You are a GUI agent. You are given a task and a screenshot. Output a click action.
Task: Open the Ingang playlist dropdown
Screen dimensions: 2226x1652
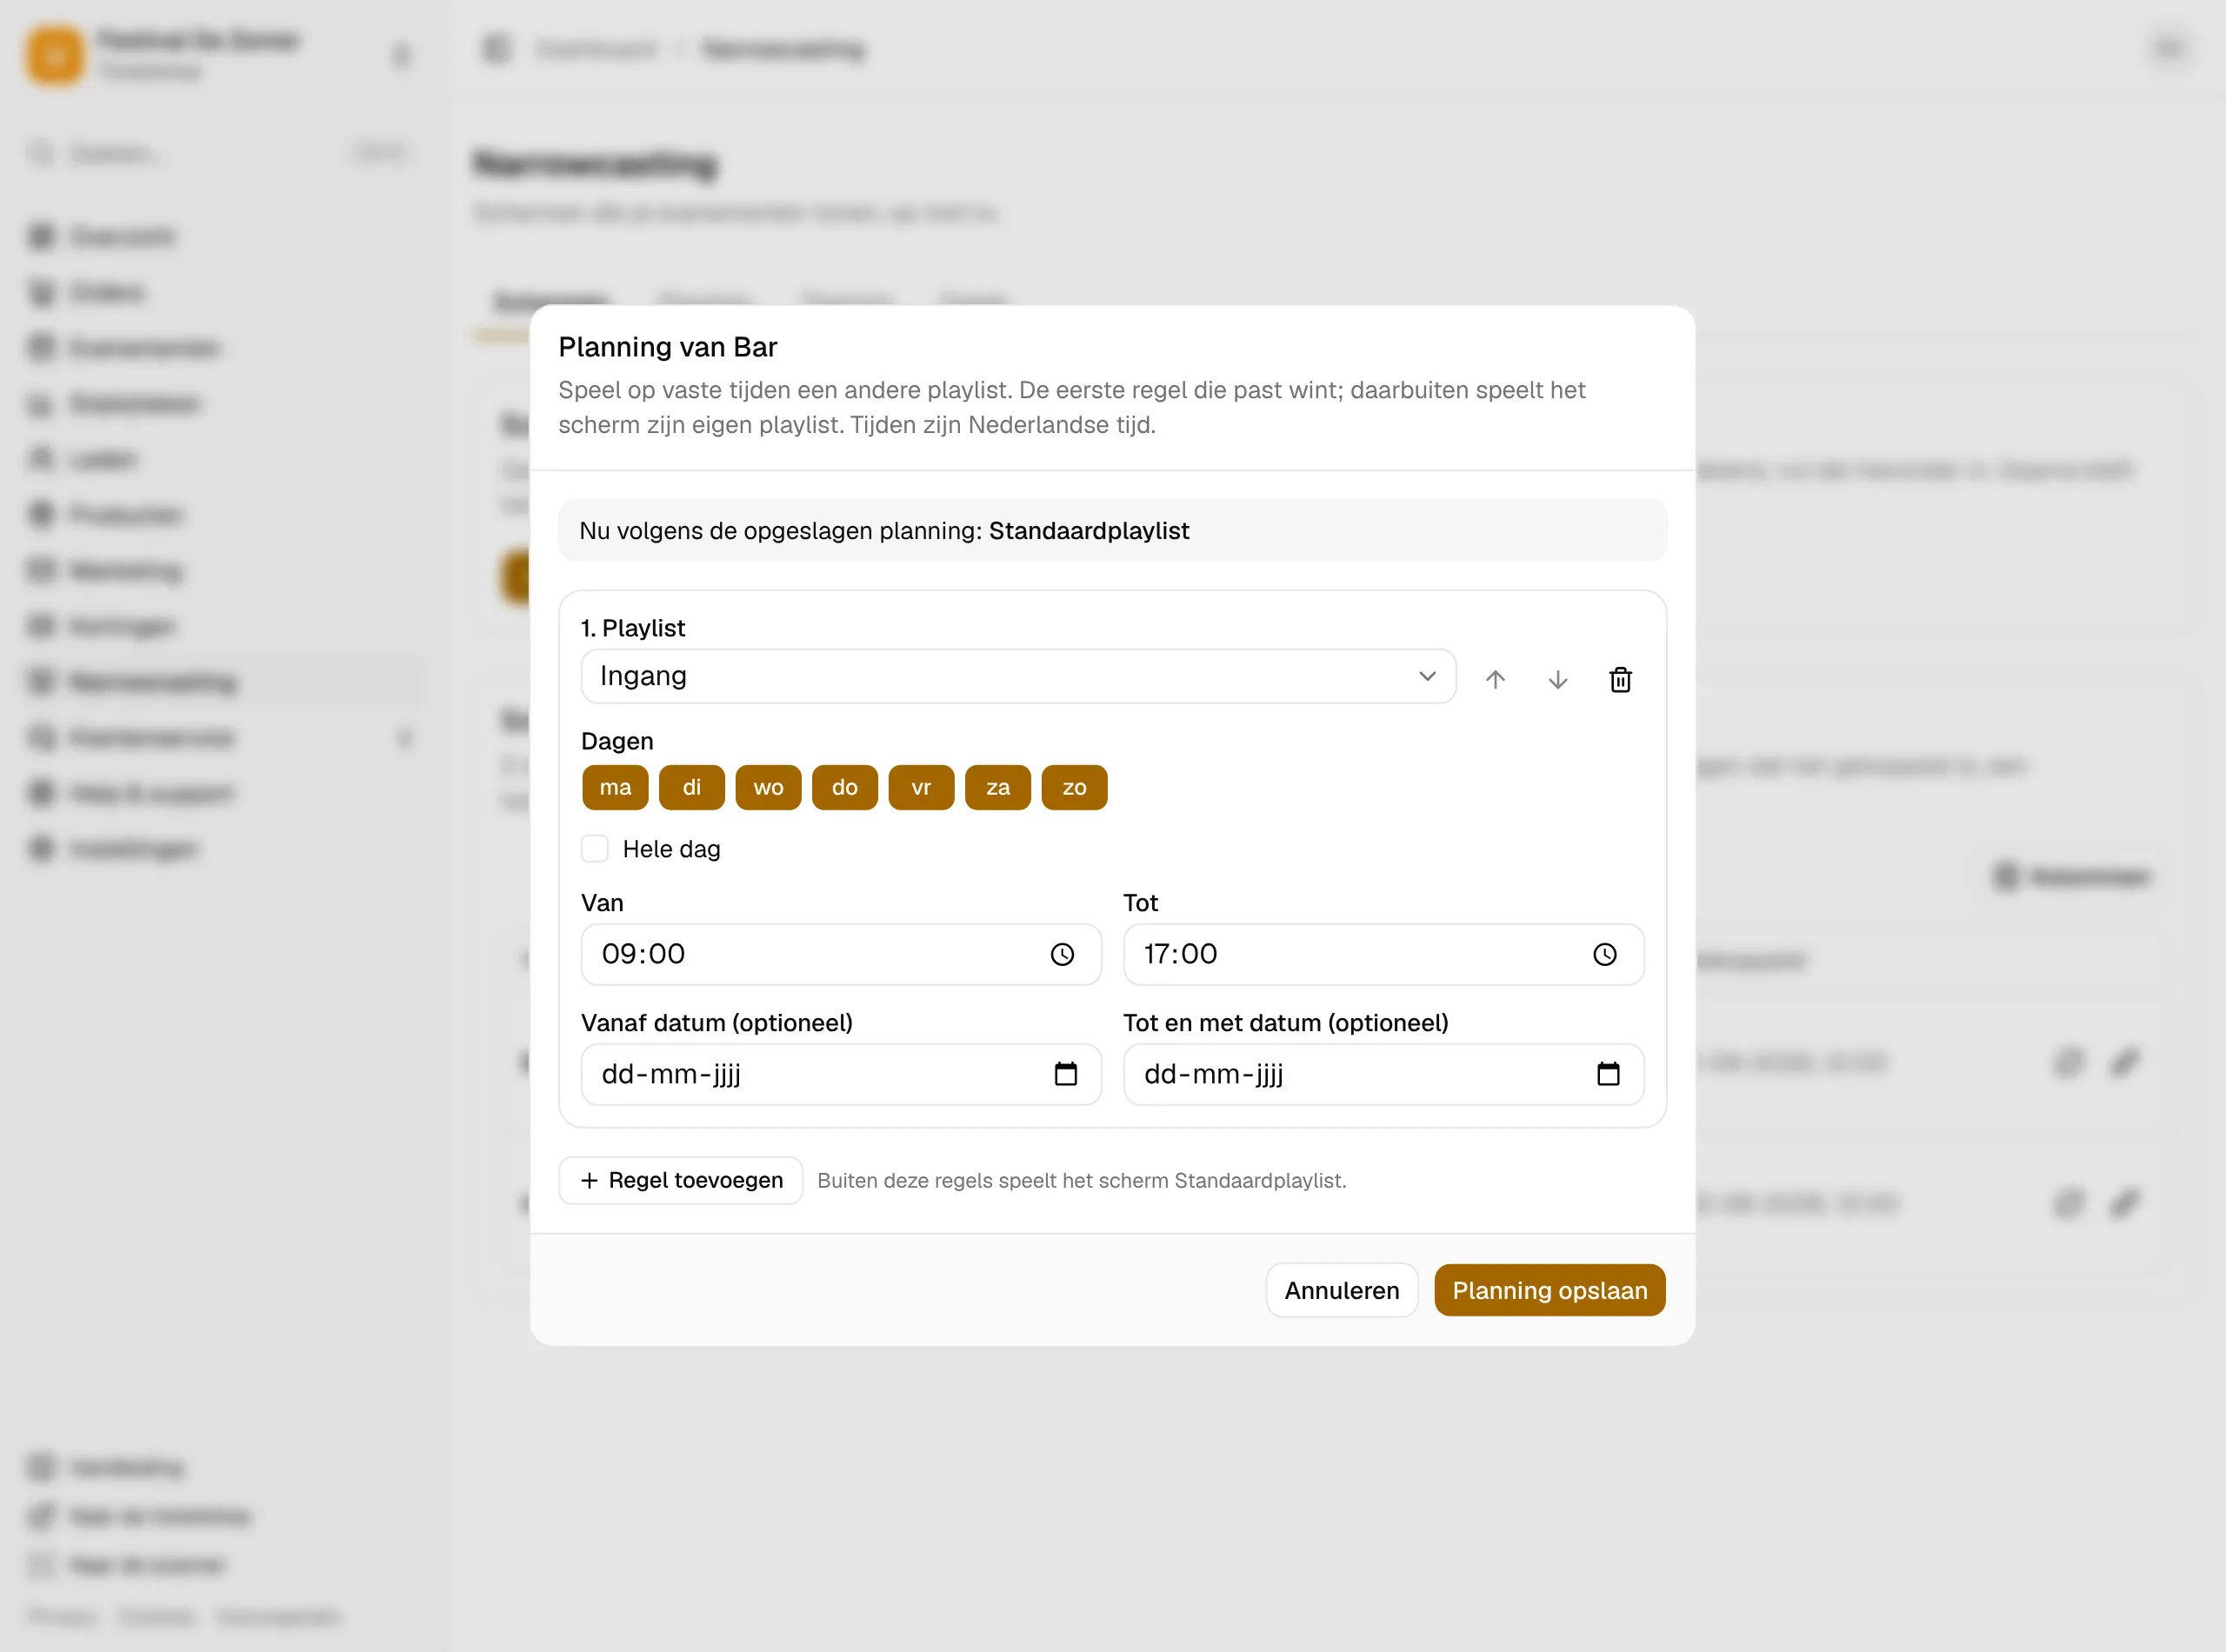click(1018, 677)
